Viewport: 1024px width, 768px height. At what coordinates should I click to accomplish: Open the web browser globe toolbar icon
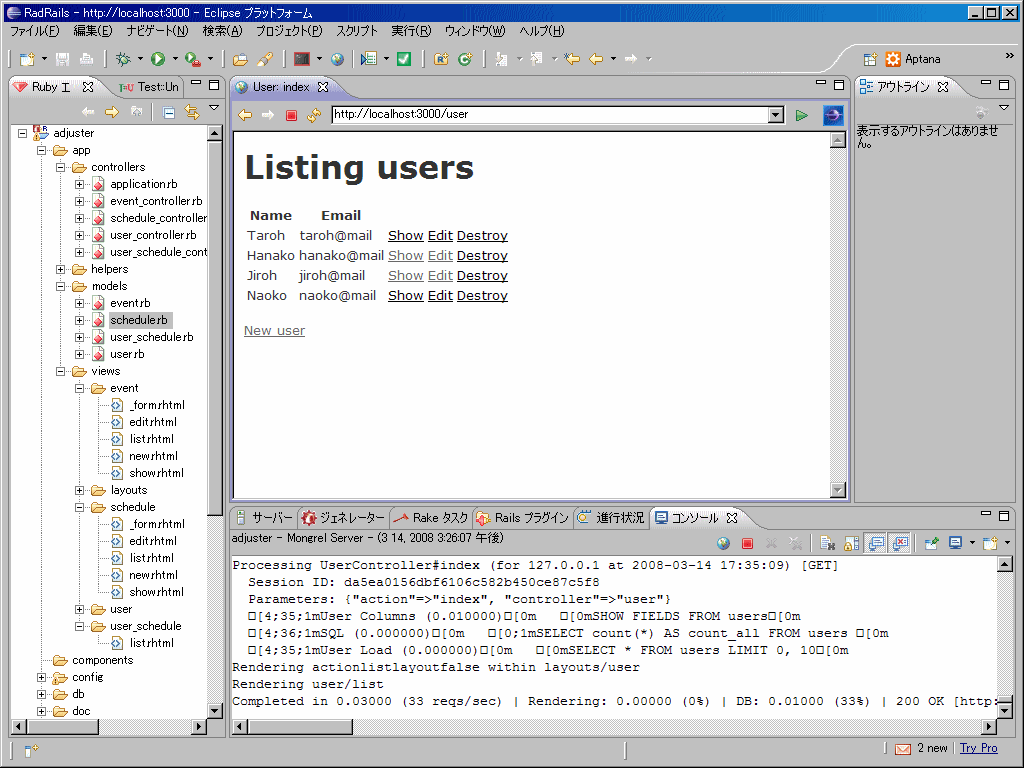[x=337, y=59]
